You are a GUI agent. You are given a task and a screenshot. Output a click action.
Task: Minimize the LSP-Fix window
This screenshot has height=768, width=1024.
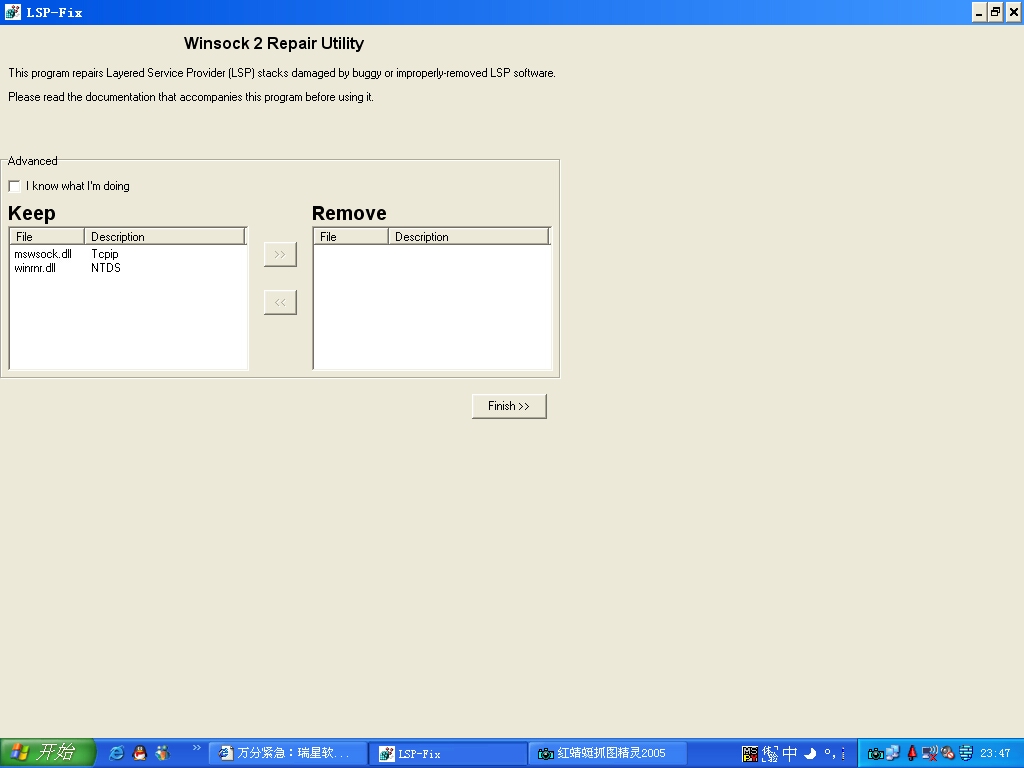(x=979, y=12)
